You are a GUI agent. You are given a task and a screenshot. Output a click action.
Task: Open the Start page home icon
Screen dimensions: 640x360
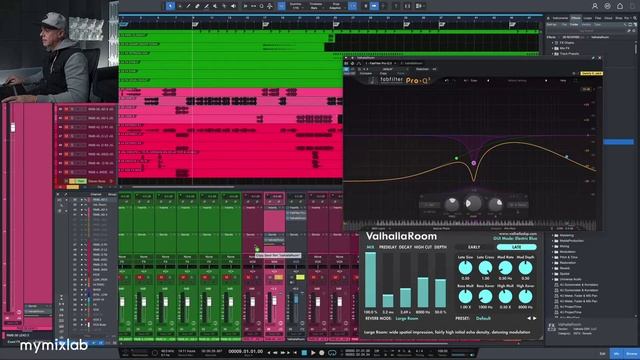[620, 6]
